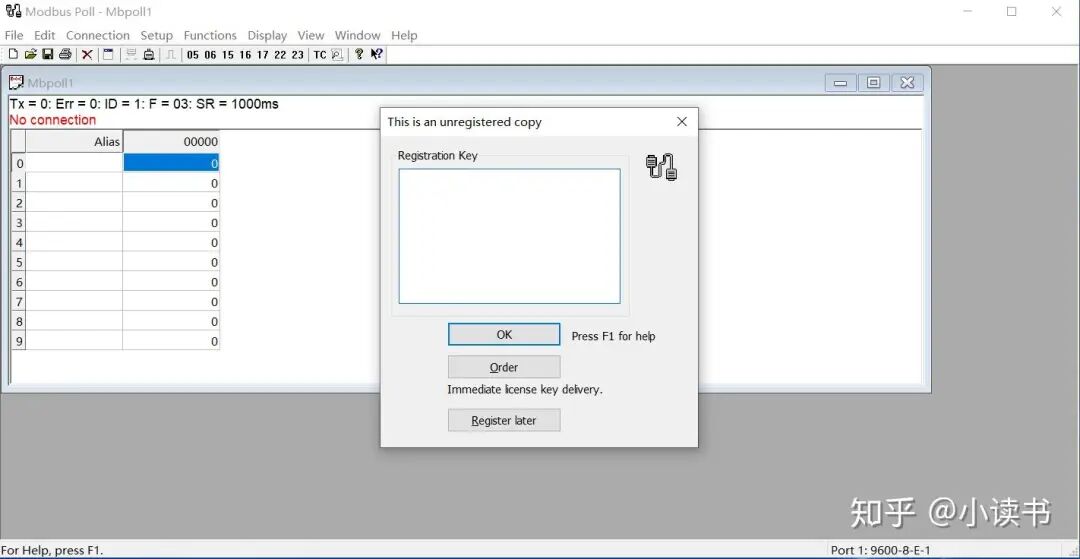Screen dimensions: 1080x559
Task: Click the alias cell of row 2
Action: tap(74, 203)
